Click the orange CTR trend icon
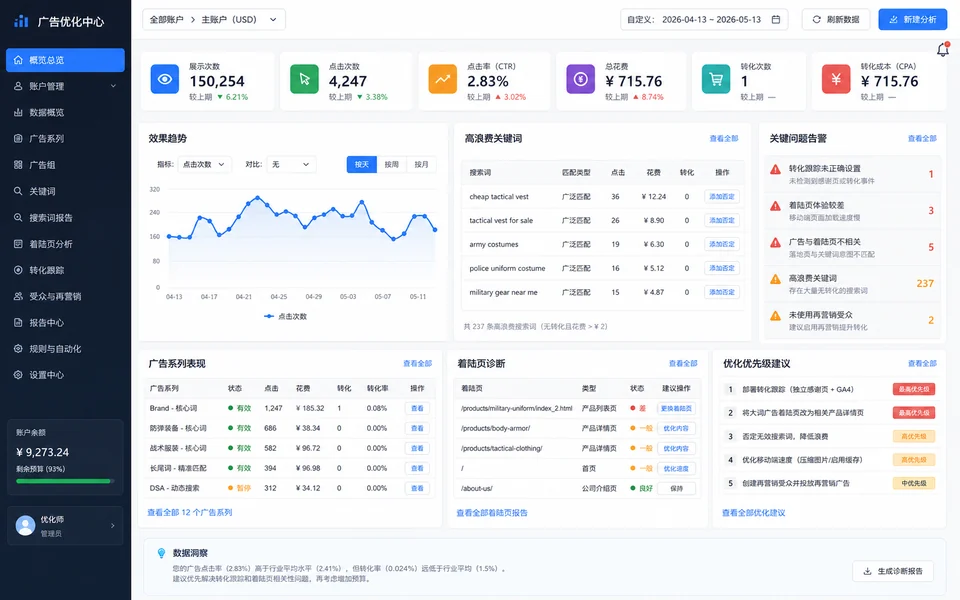The width and height of the screenshot is (960, 600). pyautogui.click(x=443, y=79)
